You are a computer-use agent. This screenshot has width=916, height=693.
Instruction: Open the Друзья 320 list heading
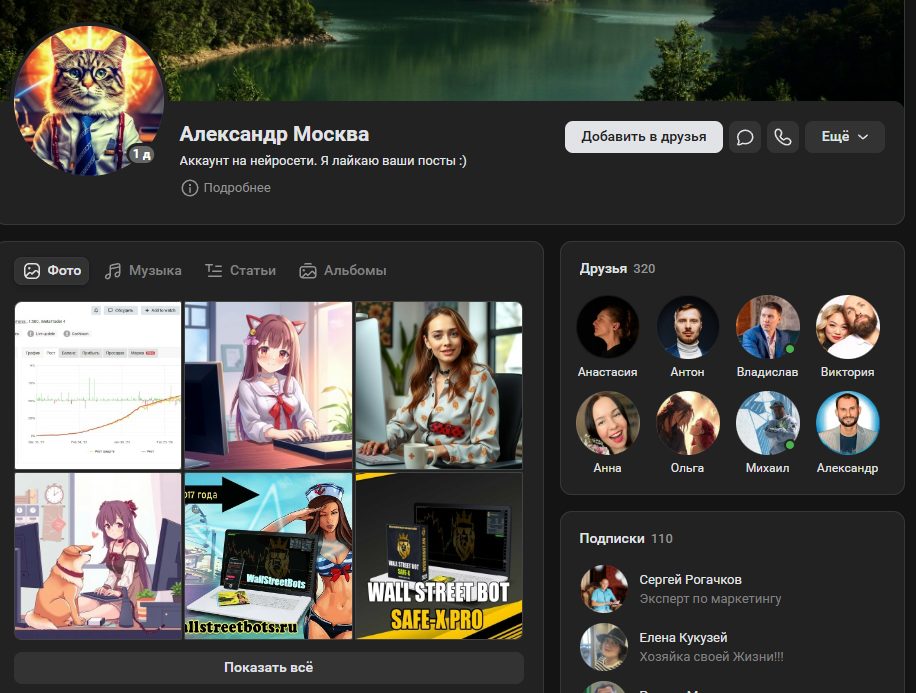617,269
